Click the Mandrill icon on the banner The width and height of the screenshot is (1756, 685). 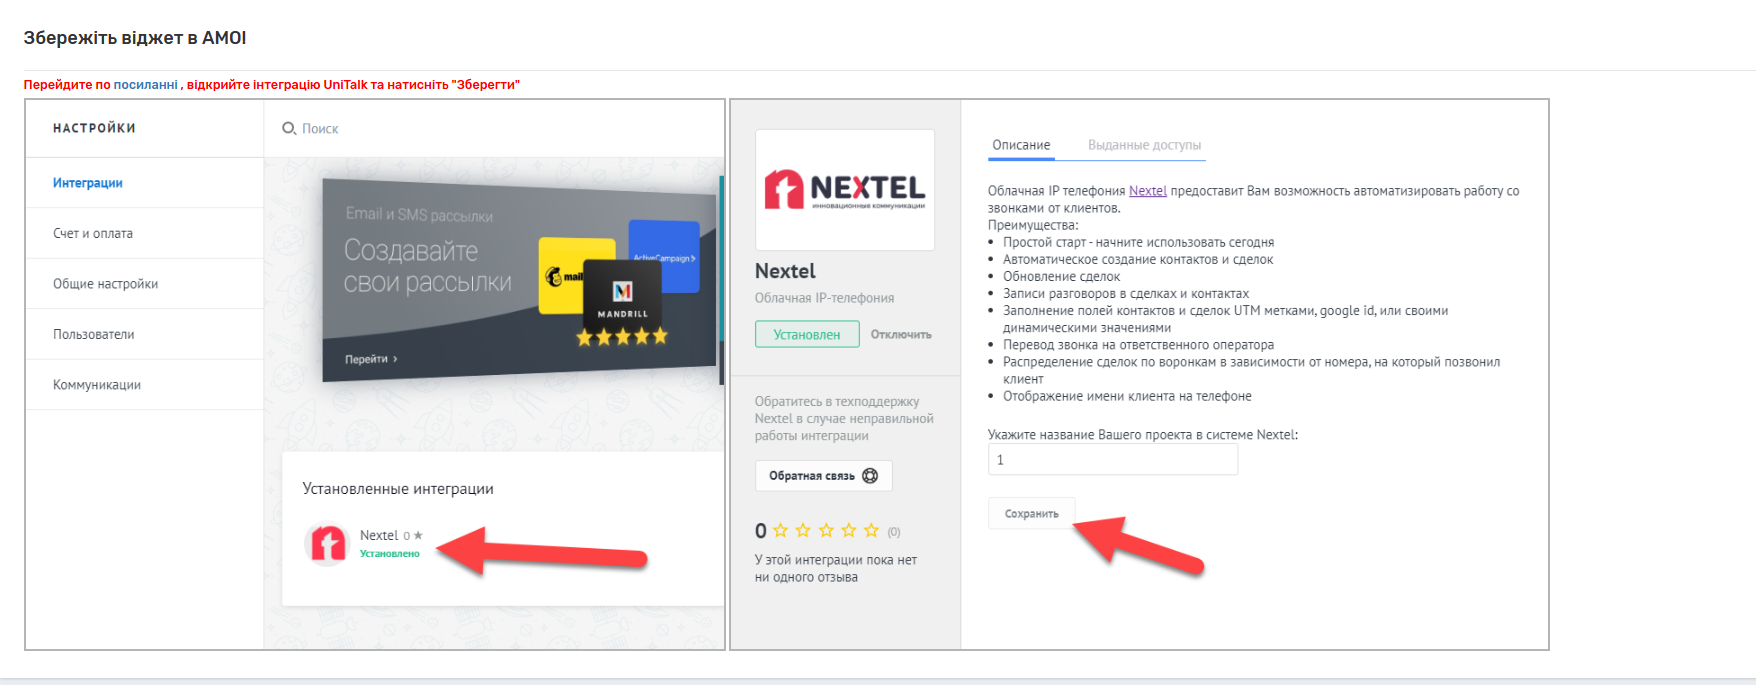tap(623, 297)
